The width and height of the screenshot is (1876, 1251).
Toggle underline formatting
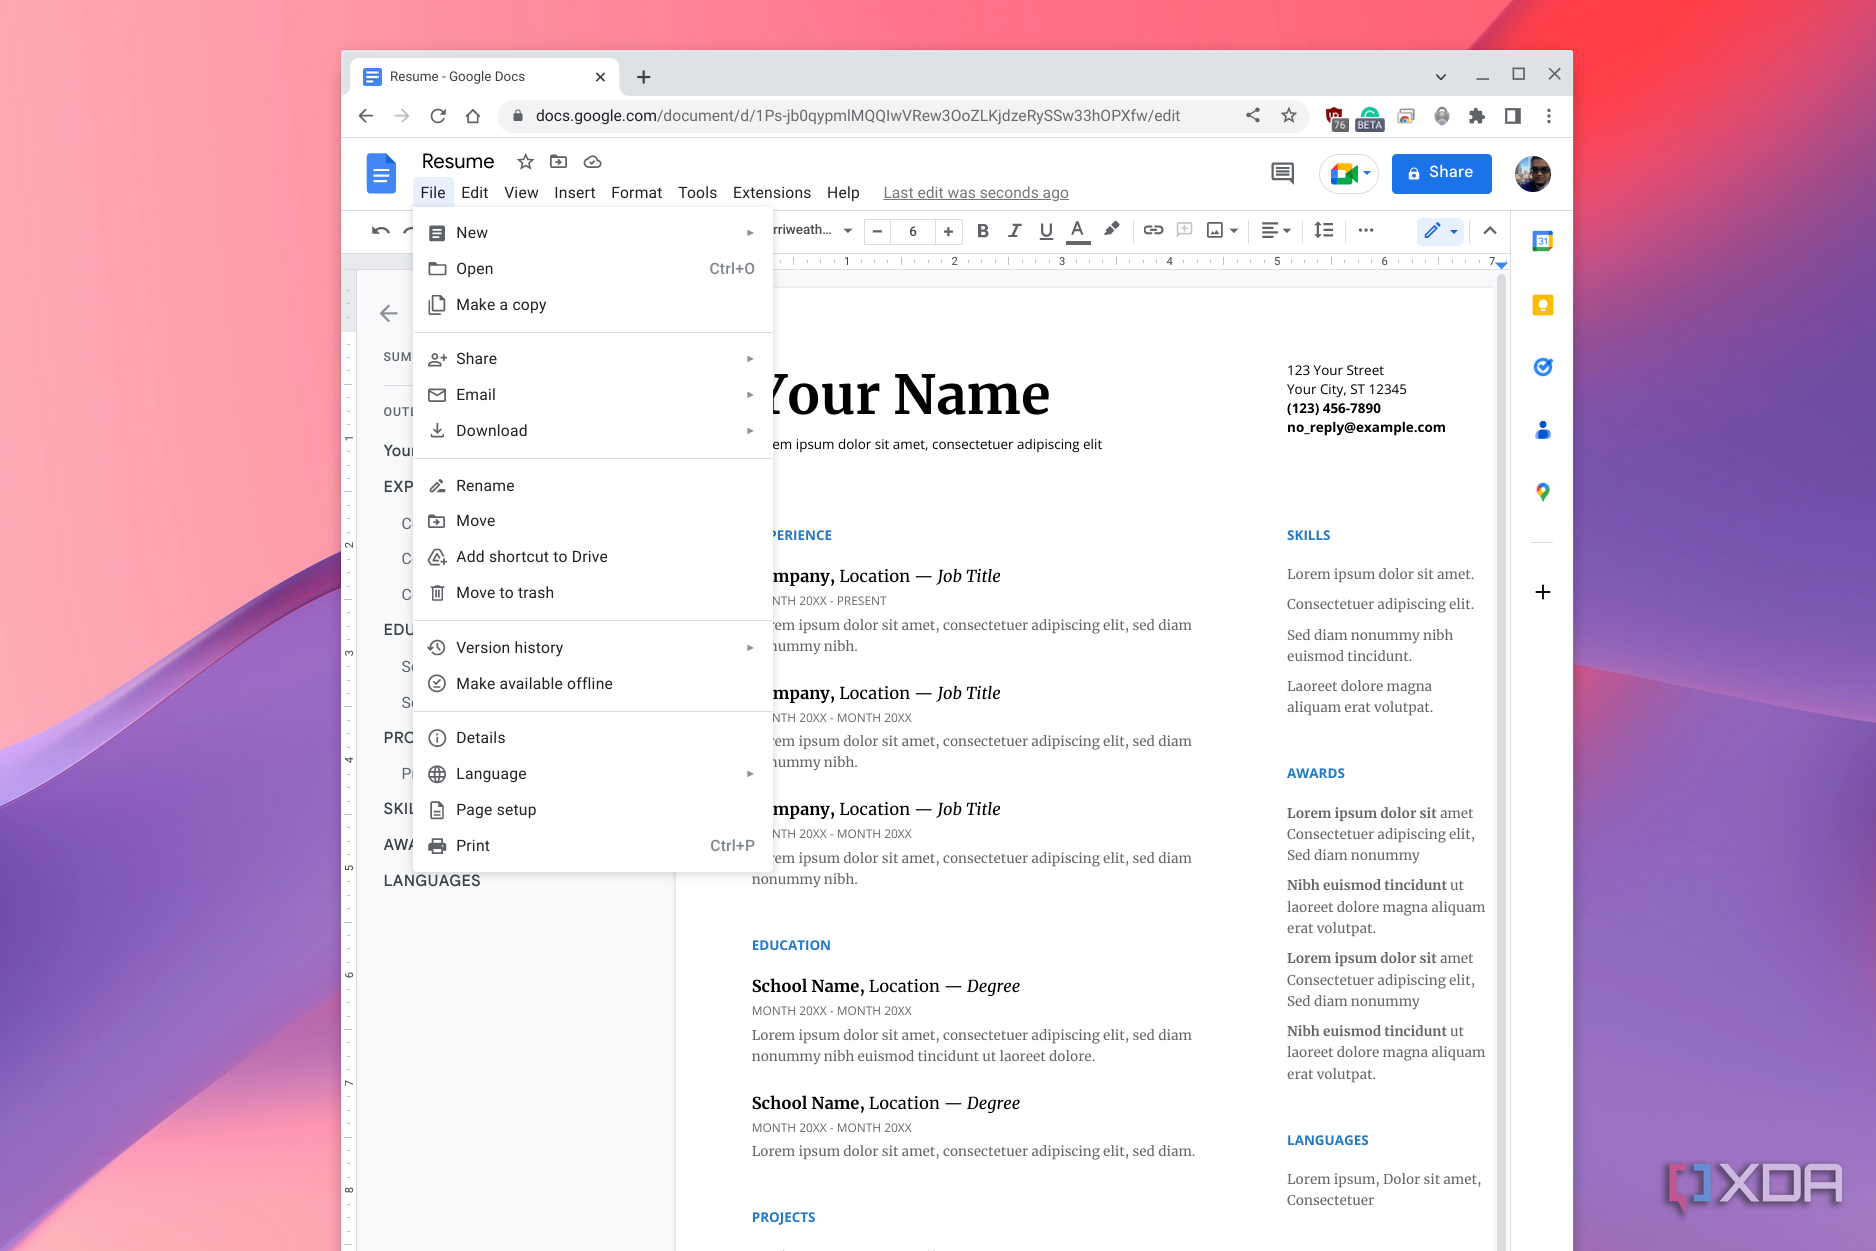point(1046,230)
